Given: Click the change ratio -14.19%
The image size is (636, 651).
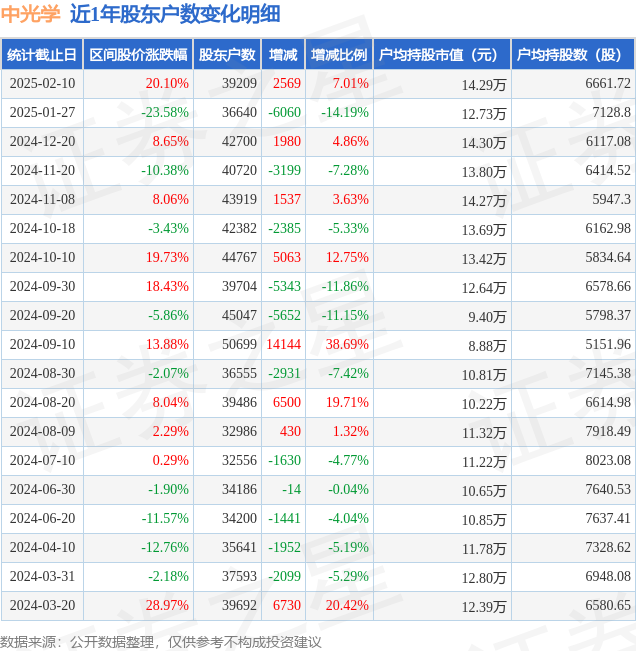Looking at the screenshot, I should (x=345, y=113).
